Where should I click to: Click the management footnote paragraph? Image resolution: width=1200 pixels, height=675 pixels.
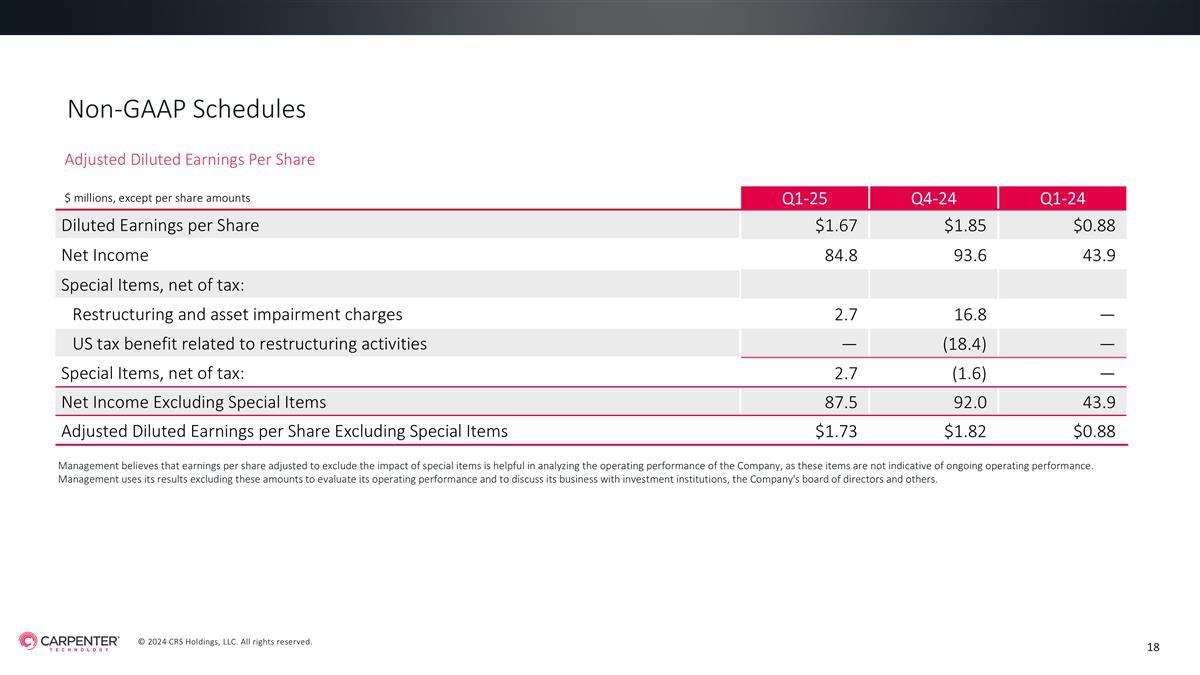coord(575,472)
